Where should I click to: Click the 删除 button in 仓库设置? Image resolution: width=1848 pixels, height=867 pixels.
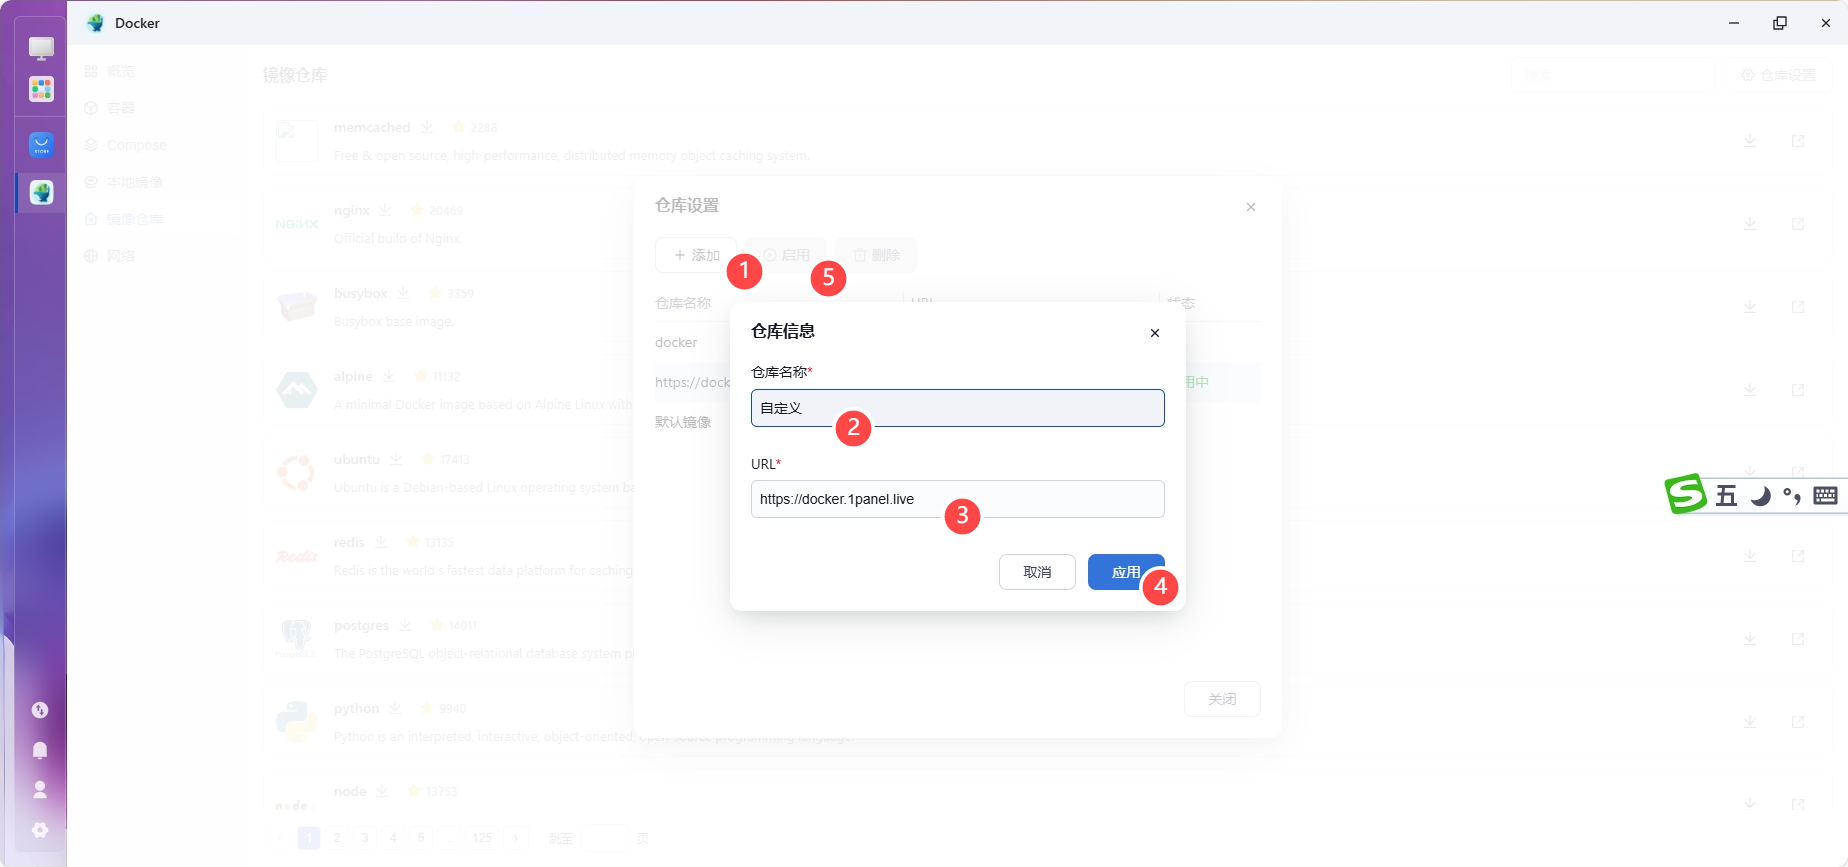[876, 255]
